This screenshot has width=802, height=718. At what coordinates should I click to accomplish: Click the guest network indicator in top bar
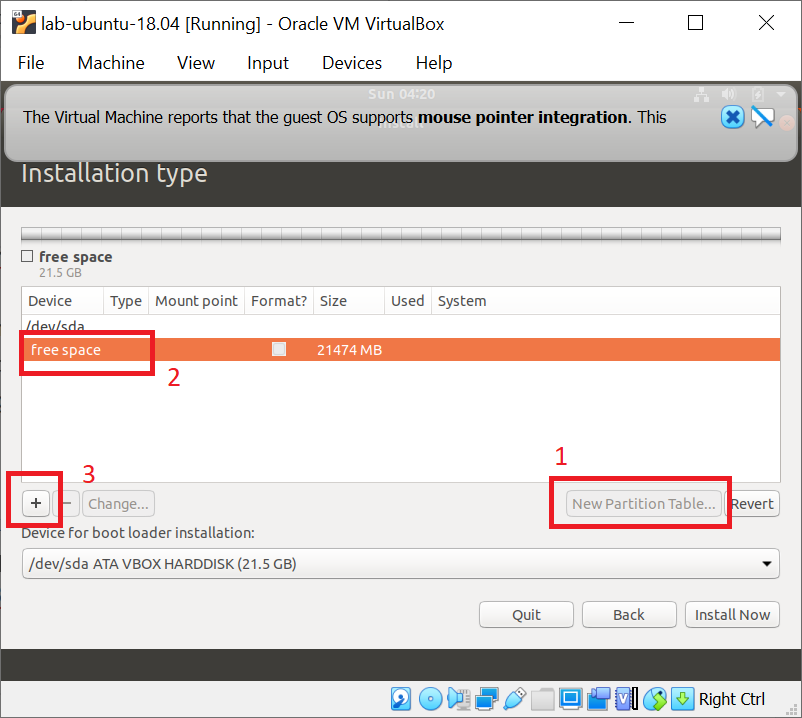point(701,94)
